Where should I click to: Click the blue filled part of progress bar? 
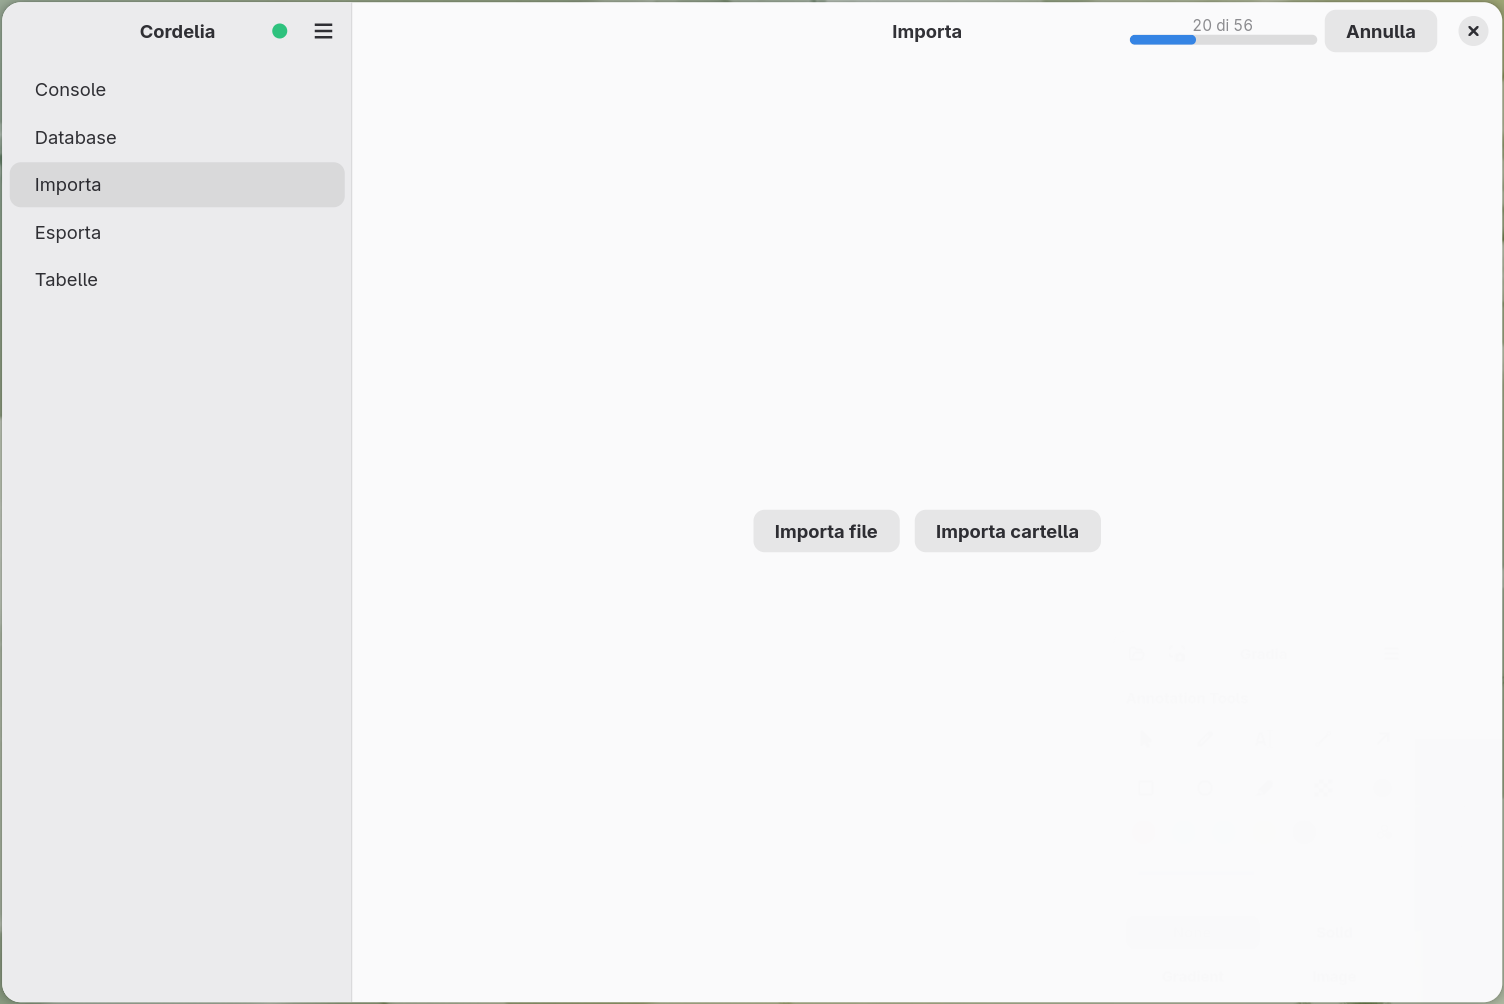tap(1163, 40)
